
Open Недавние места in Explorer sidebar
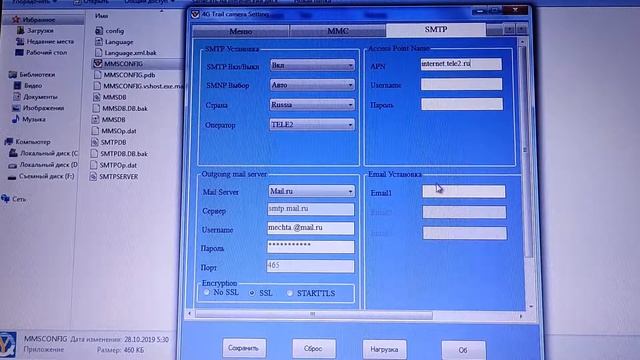[50, 42]
